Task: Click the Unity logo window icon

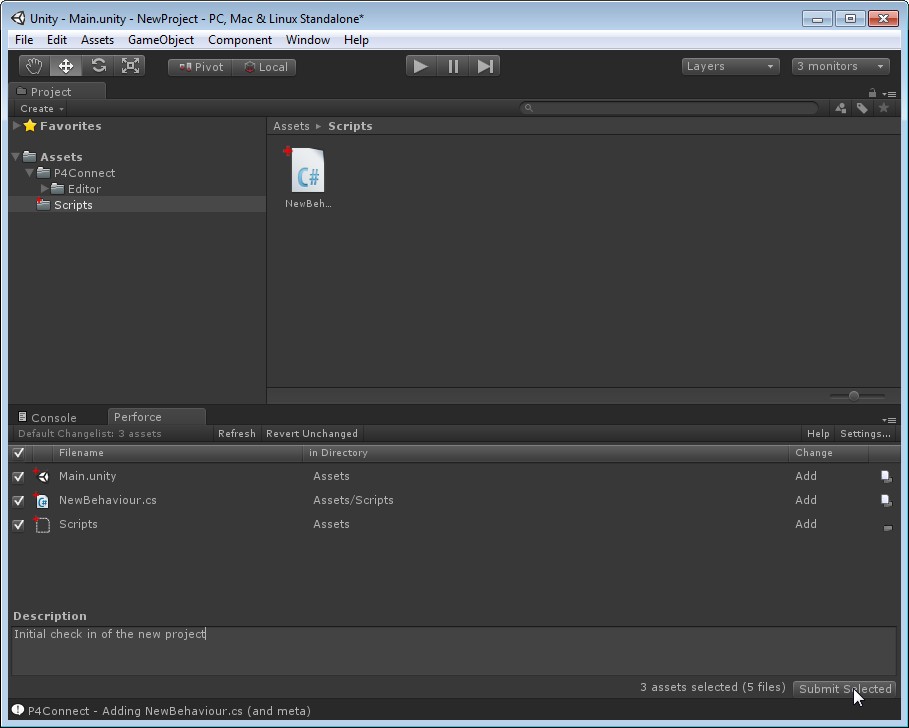Action: 18,18
